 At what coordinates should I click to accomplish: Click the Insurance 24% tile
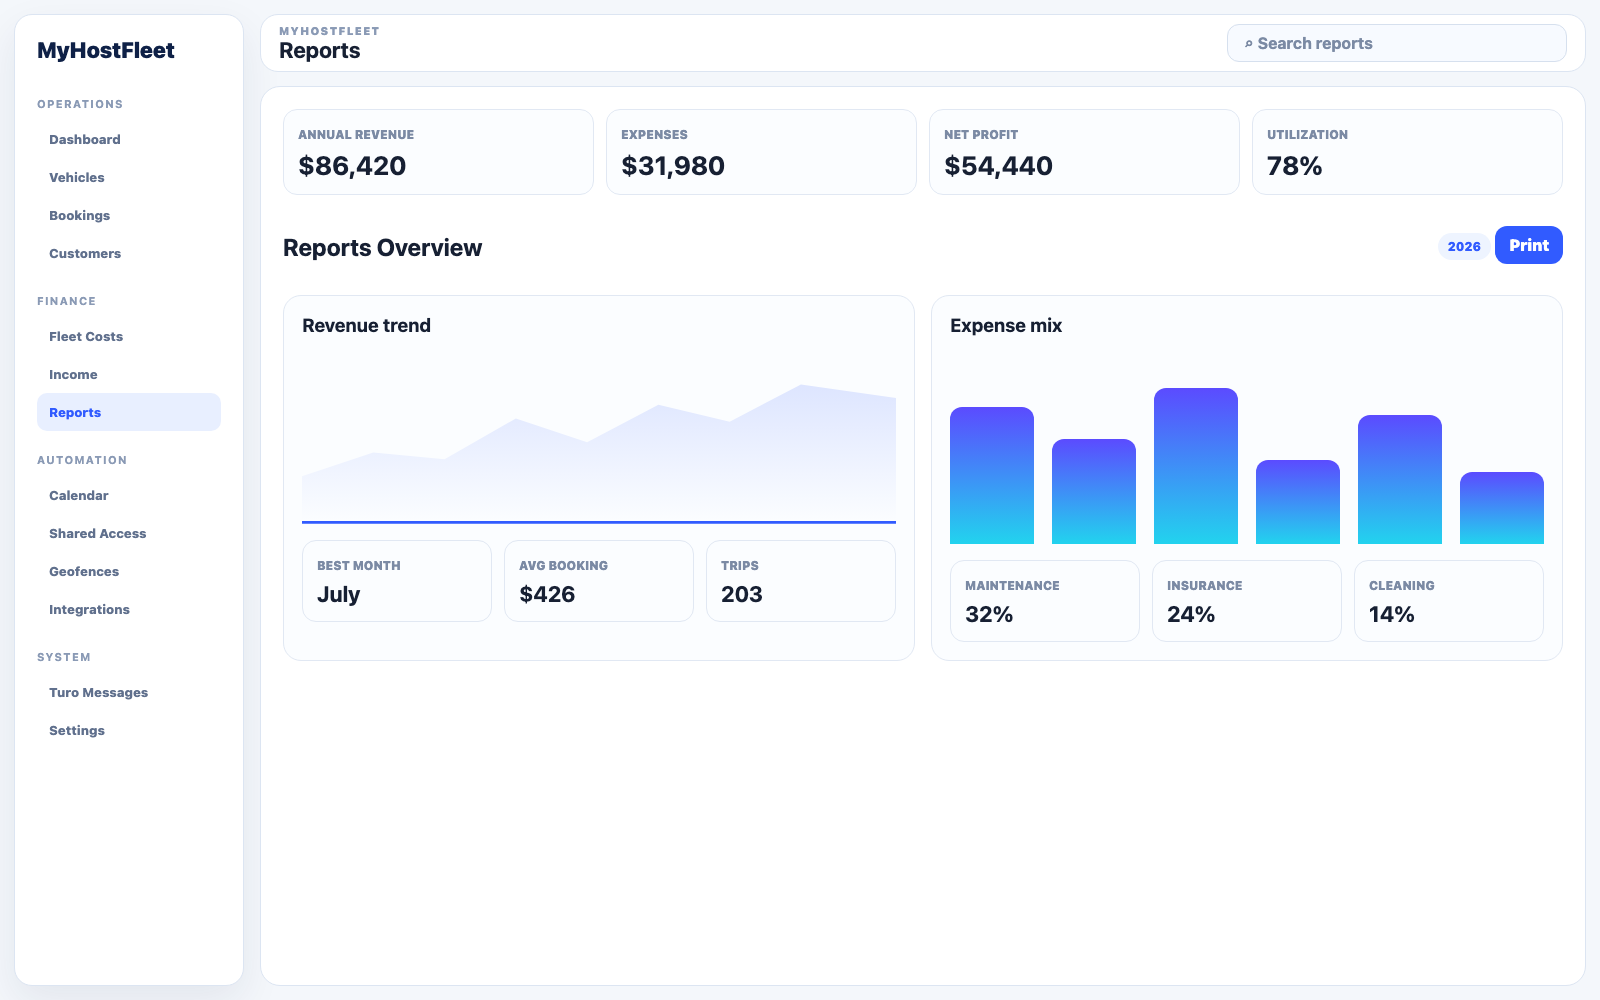click(x=1247, y=601)
